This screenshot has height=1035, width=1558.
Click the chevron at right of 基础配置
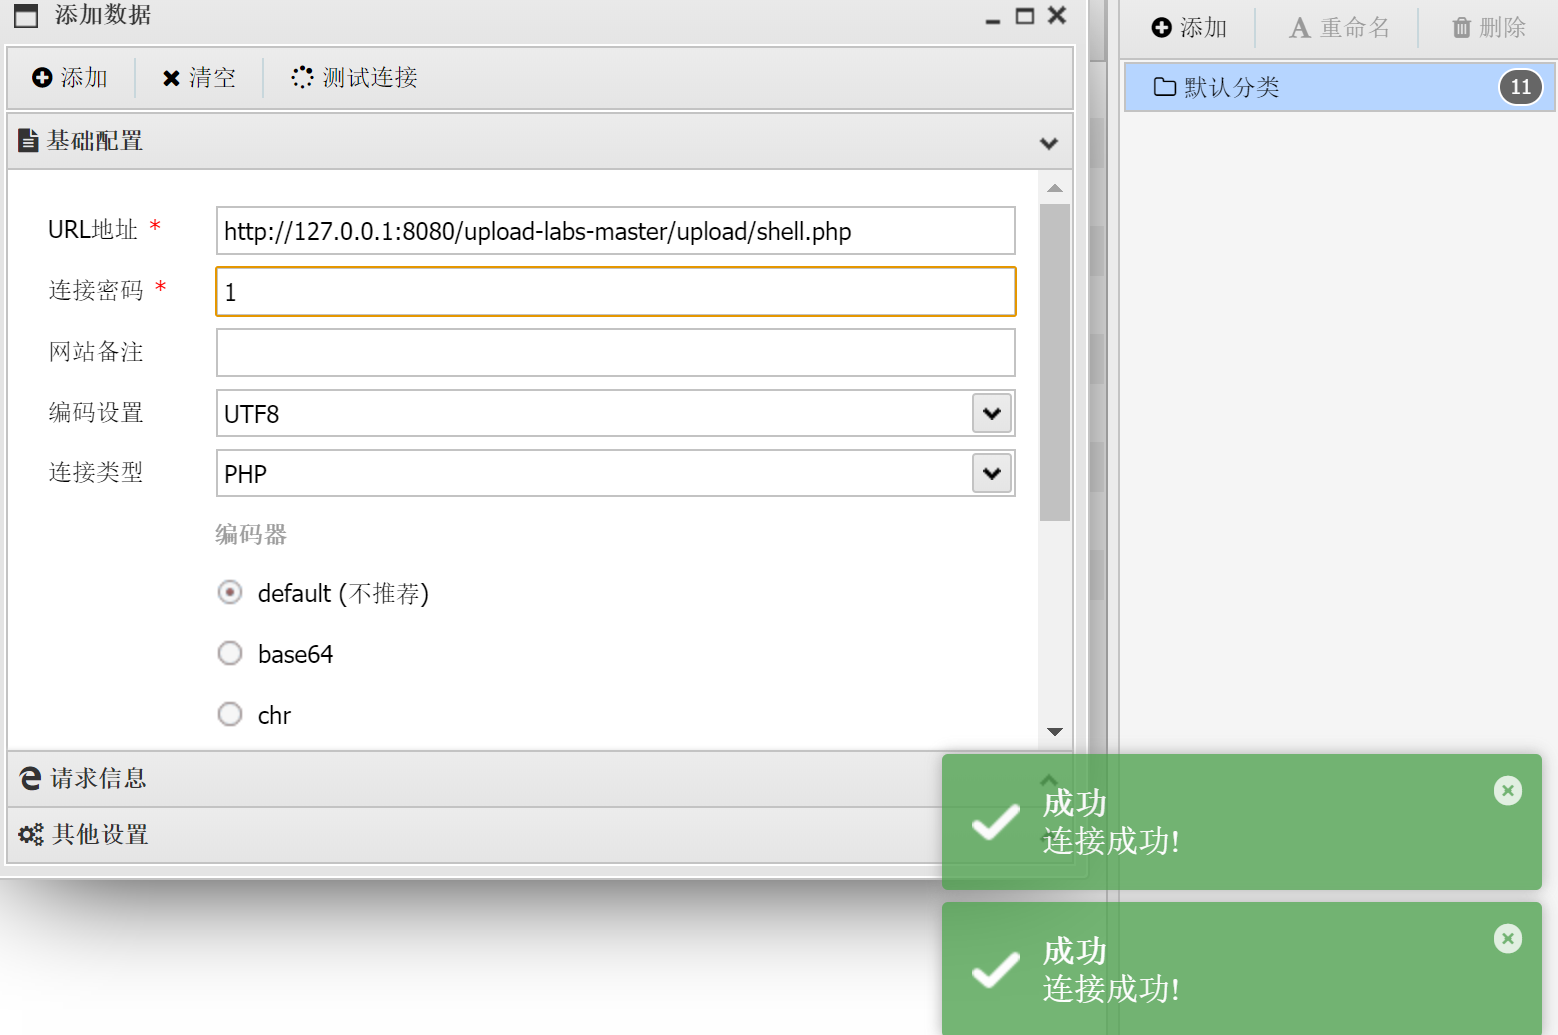coord(1049,143)
